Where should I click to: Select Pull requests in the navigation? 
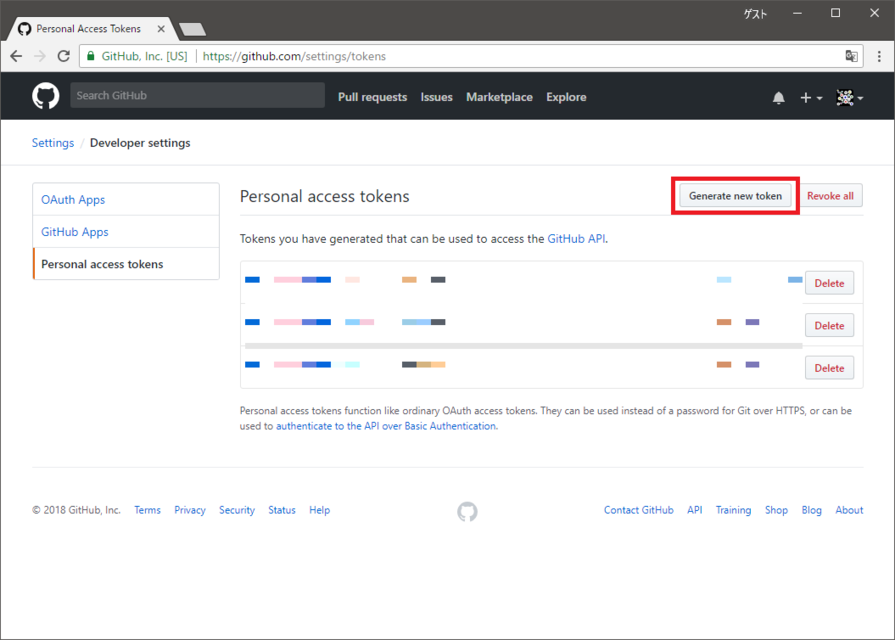pos(372,97)
